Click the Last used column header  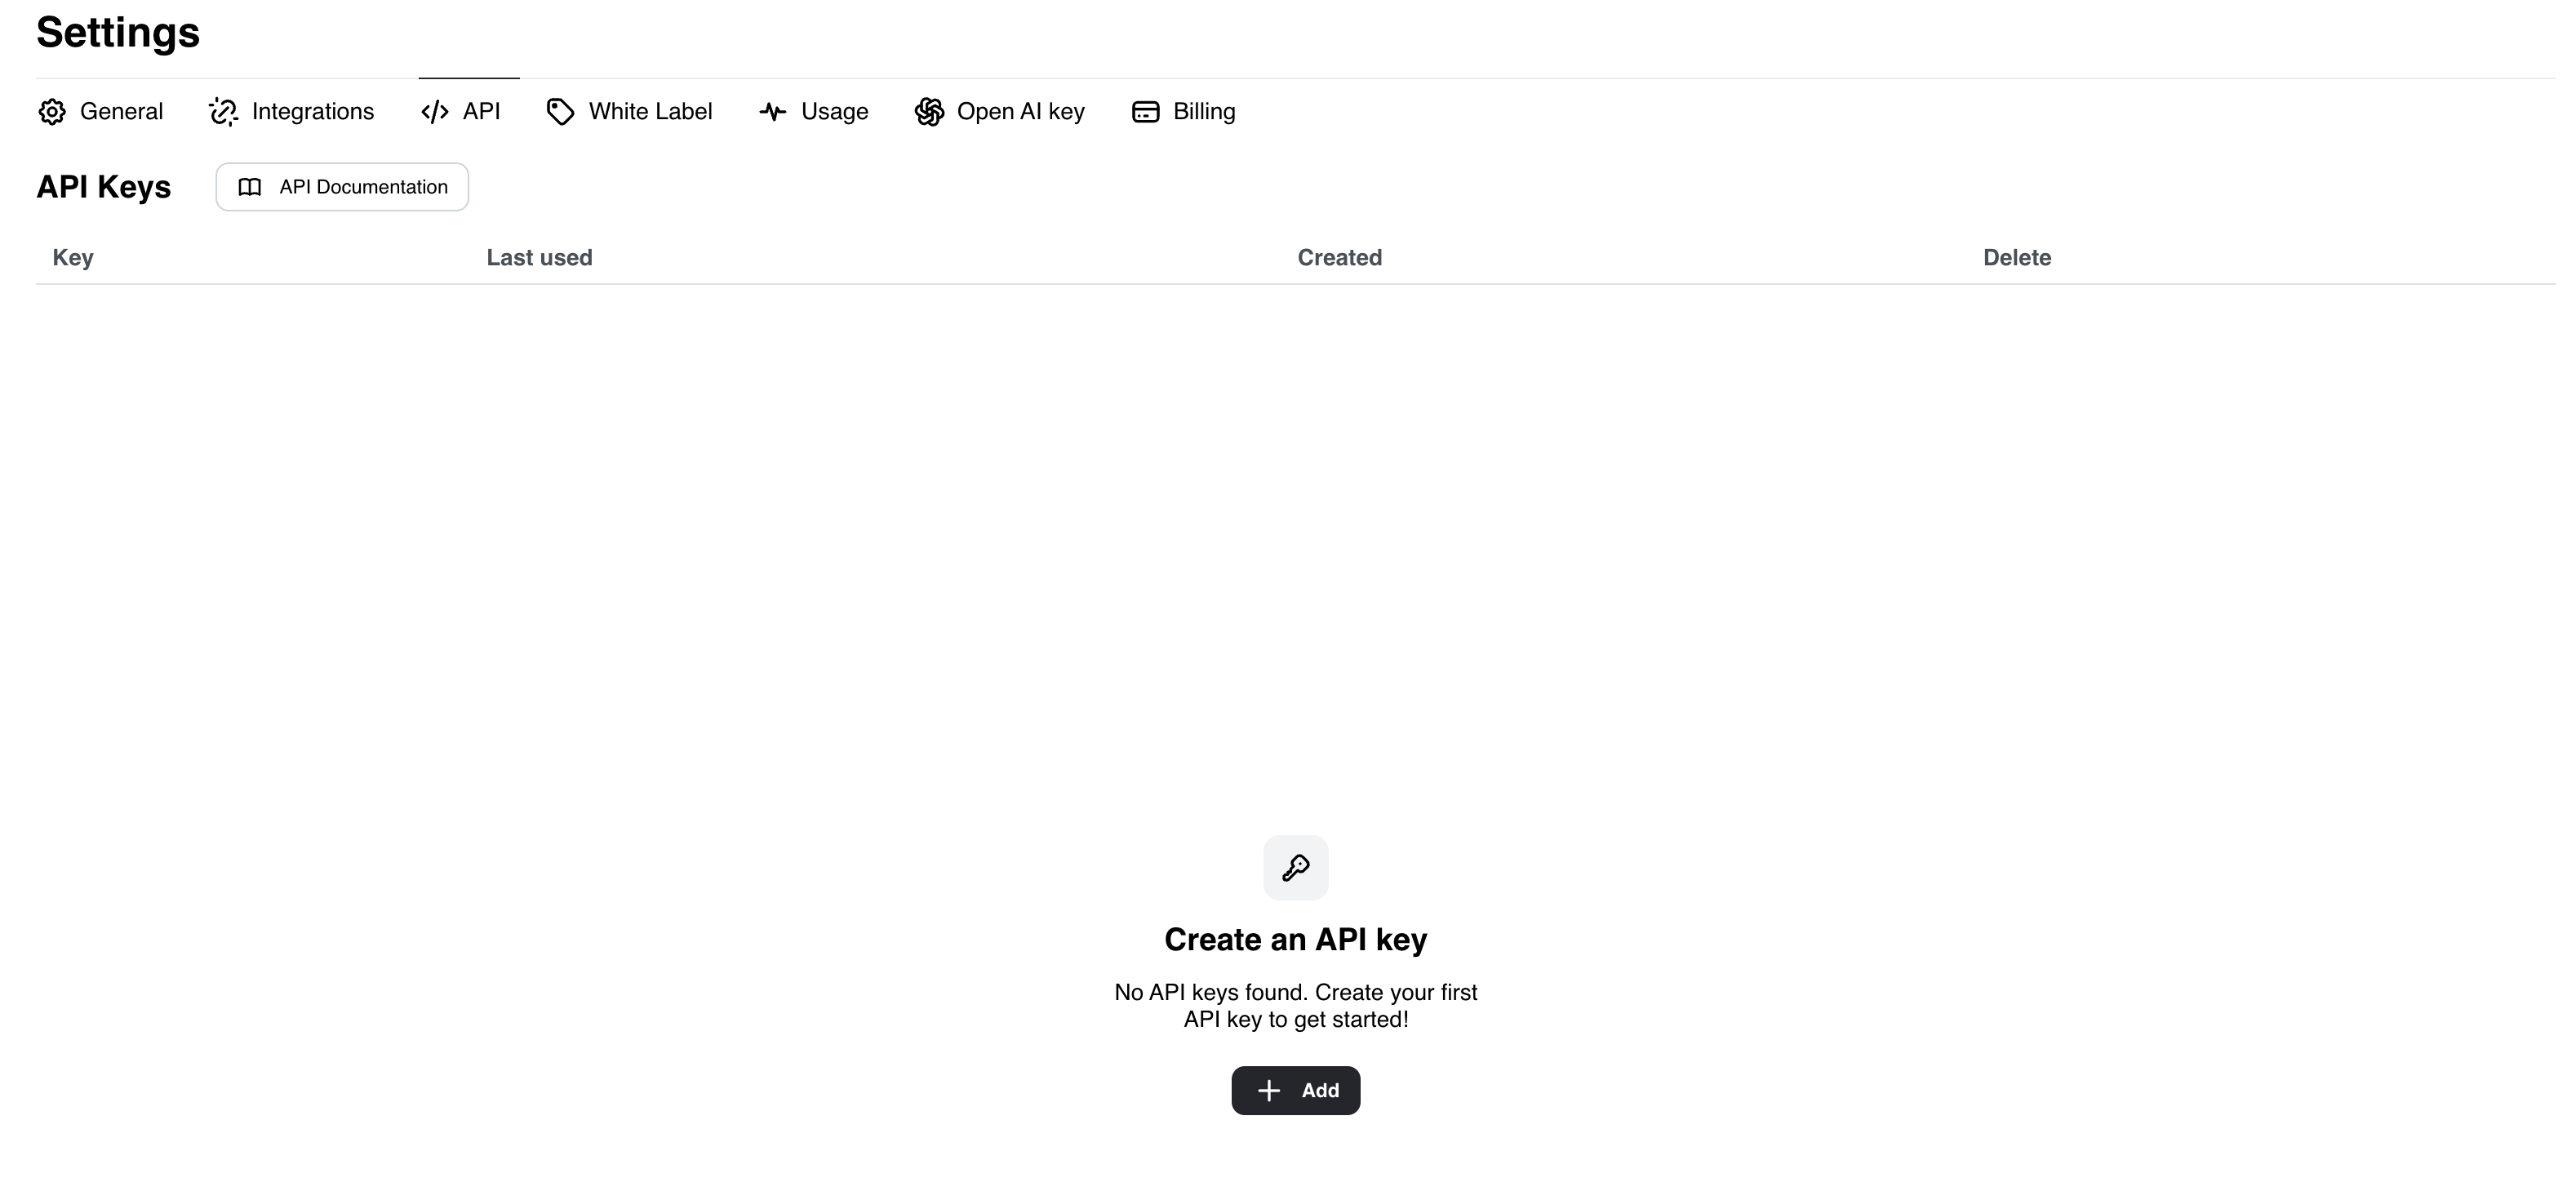click(539, 257)
